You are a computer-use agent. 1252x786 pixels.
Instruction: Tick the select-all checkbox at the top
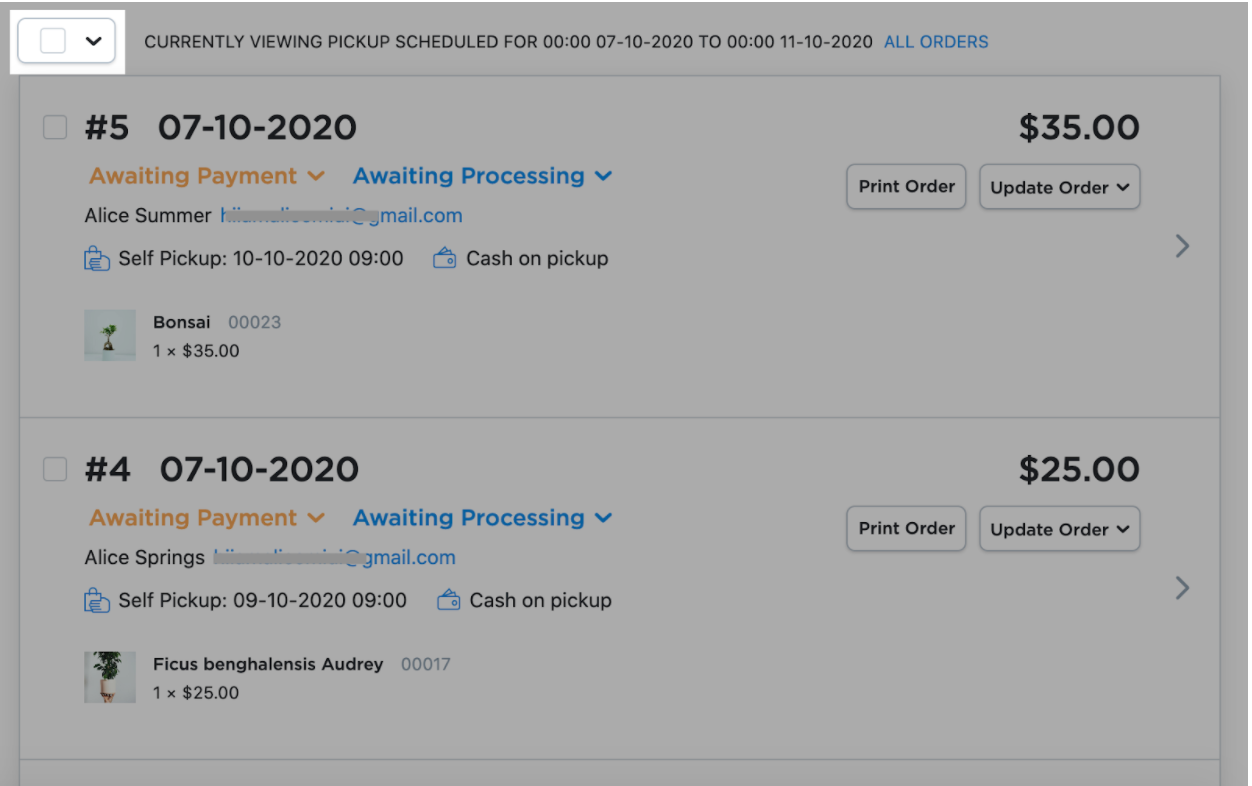coord(53,41)
